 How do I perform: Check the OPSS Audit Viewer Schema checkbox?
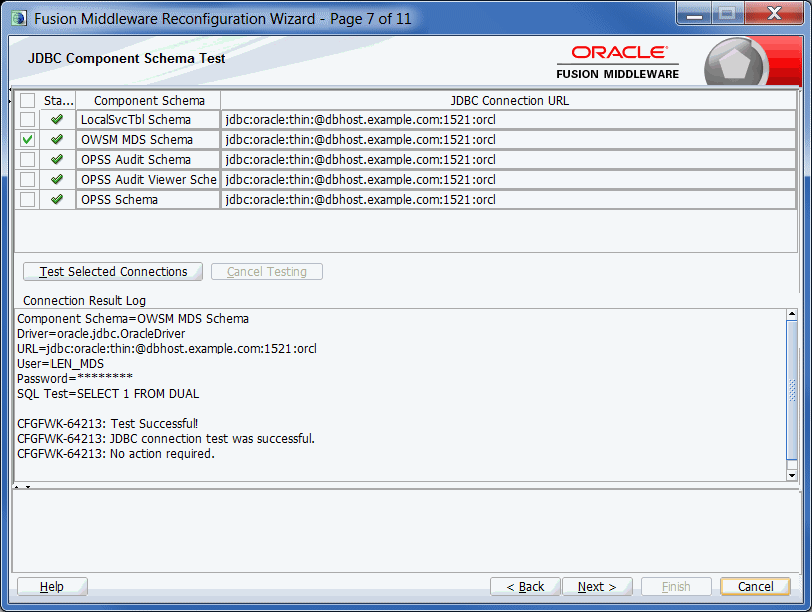tap(27, 179)
